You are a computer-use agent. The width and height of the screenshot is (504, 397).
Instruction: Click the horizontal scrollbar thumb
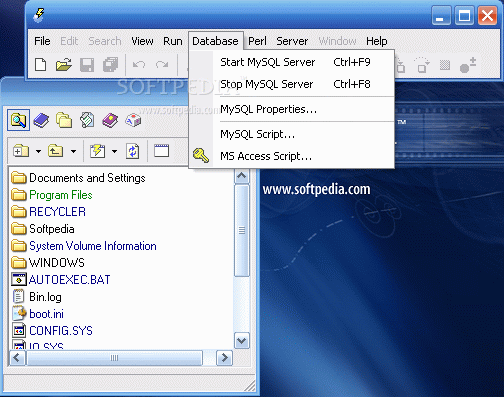tap(114, 358)
